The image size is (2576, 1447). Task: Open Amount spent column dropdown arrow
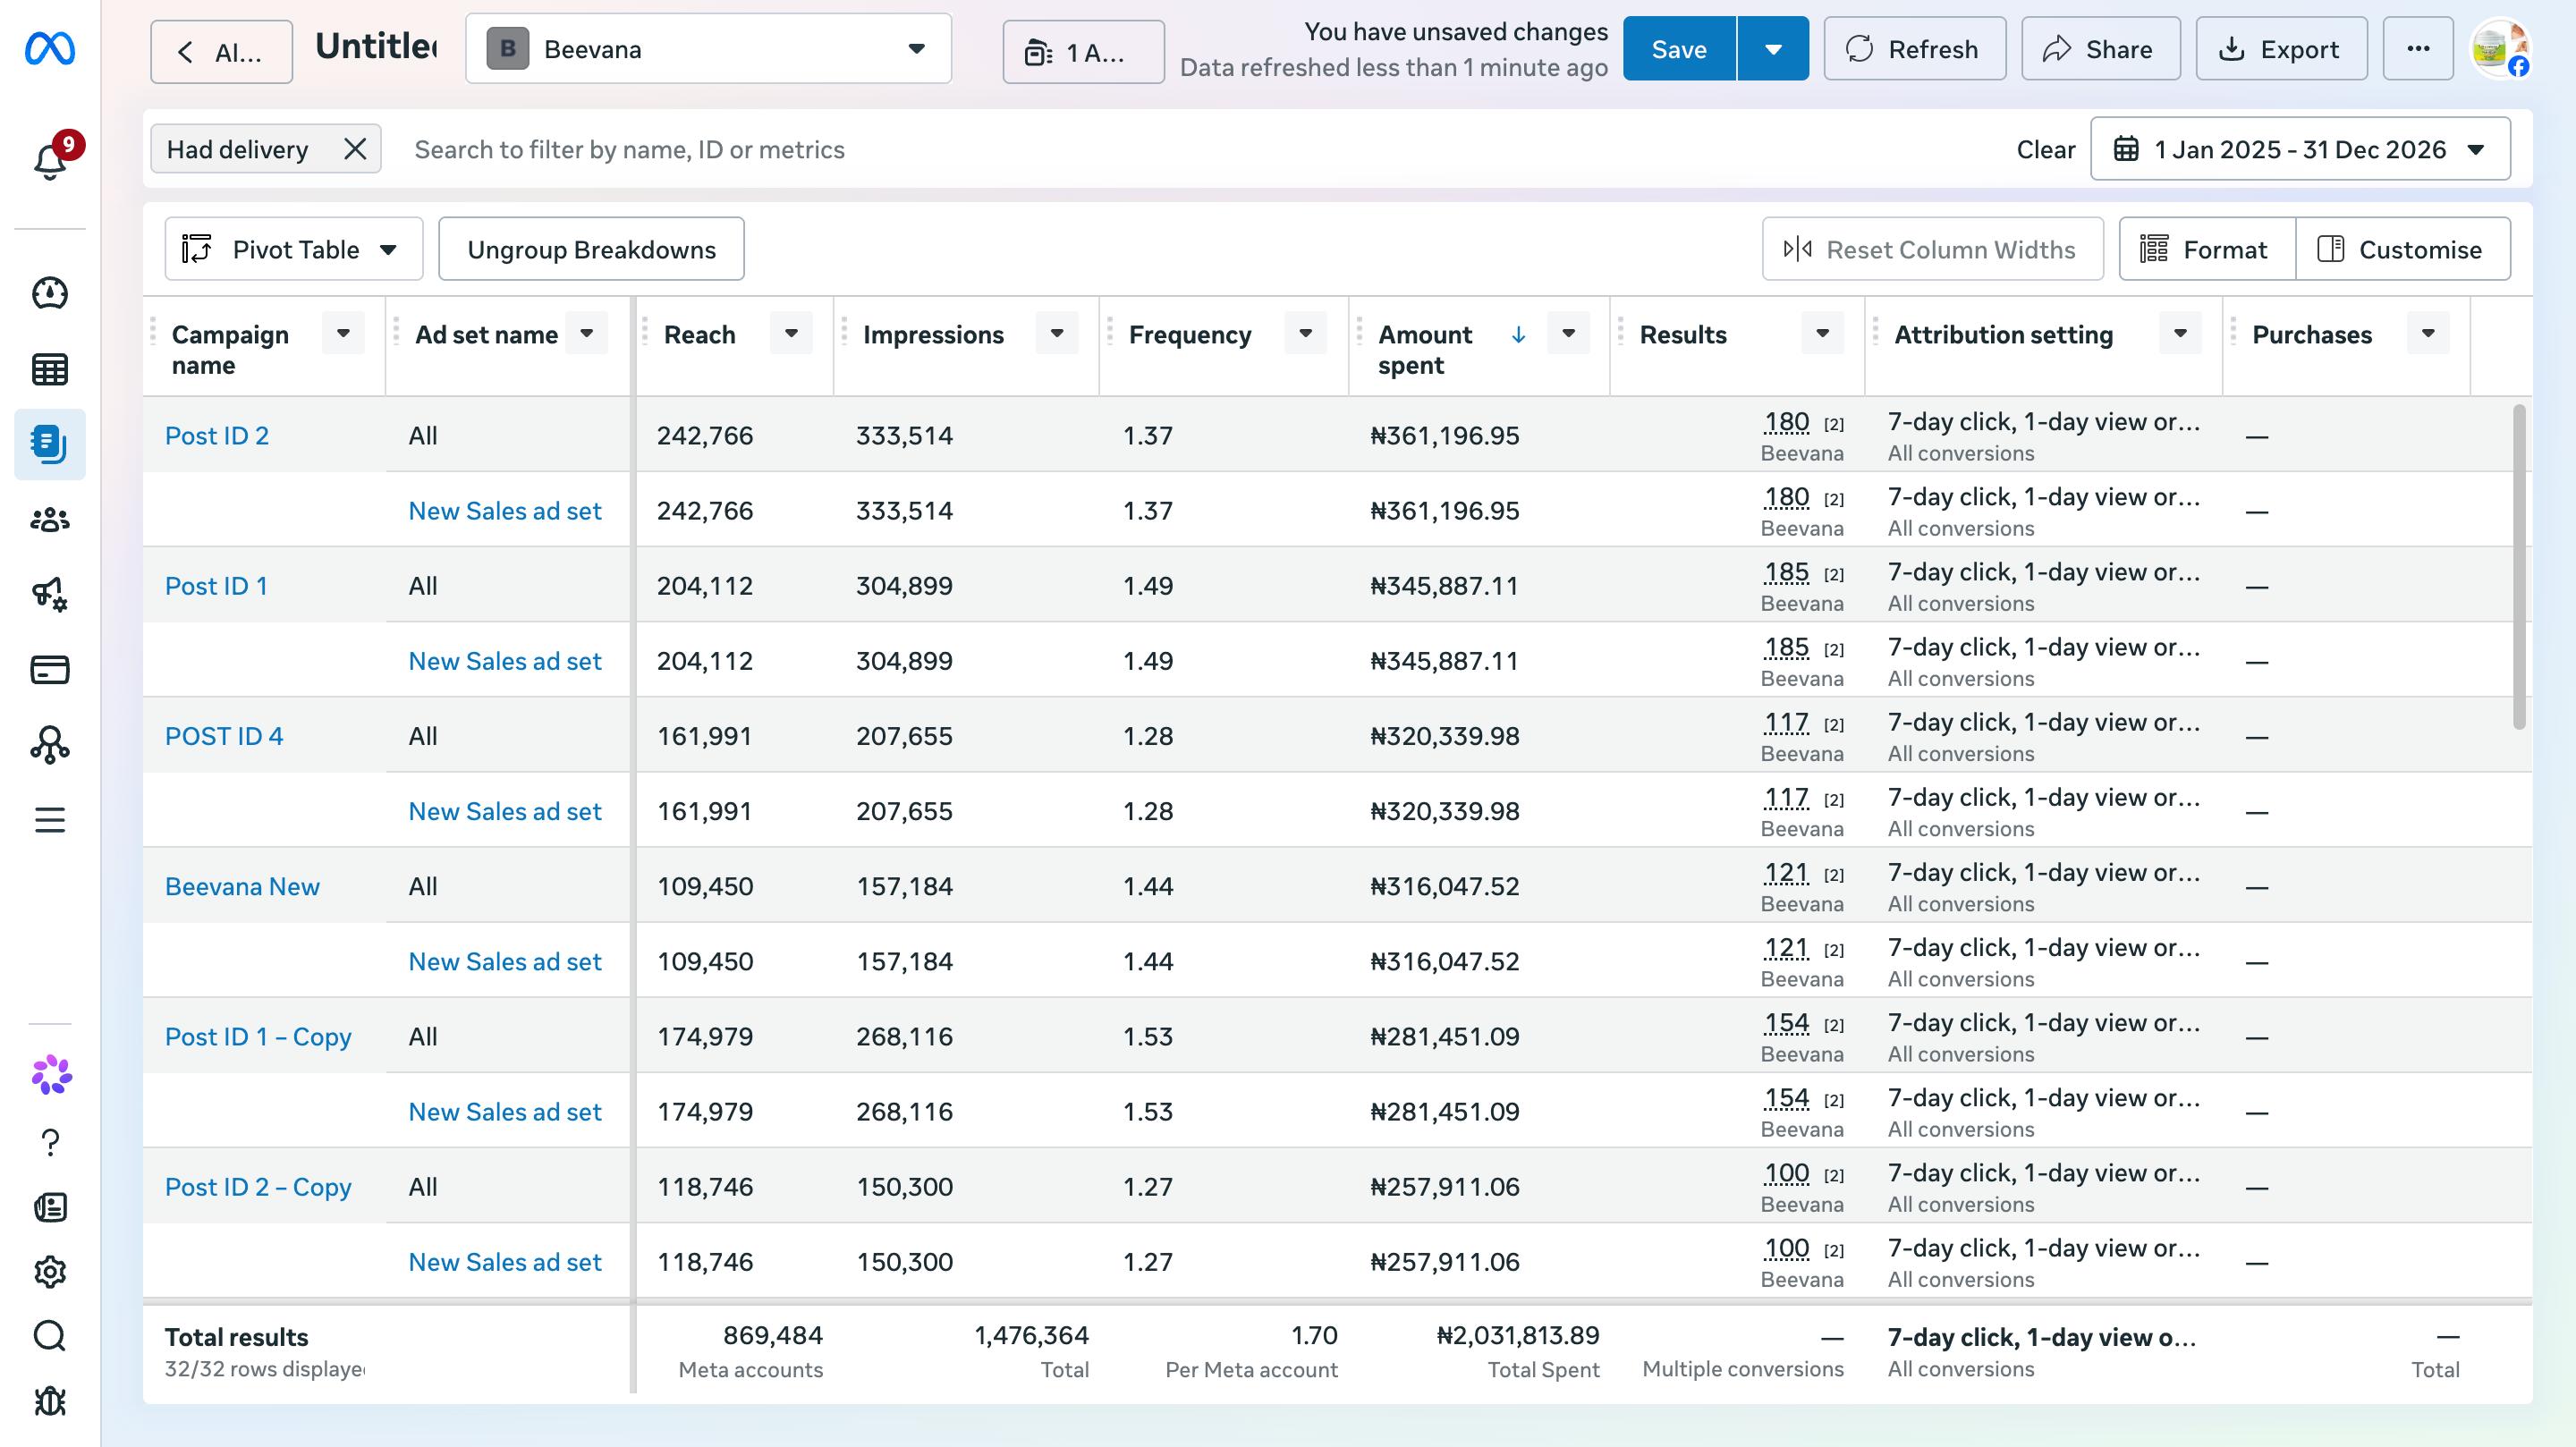coord(1568,333)
